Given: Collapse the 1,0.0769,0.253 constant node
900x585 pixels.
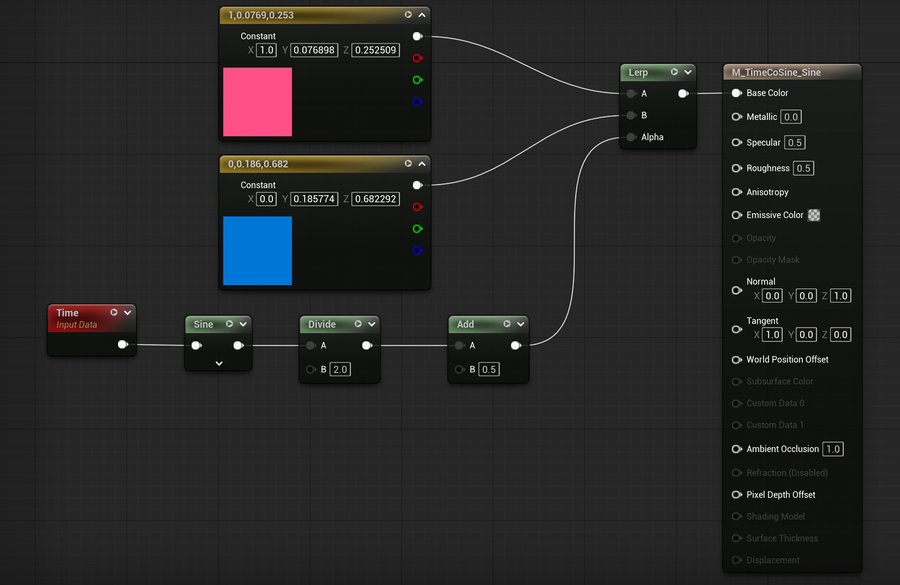Looking at the screenshot, I should pyautogui.click(x=422, y=15).
